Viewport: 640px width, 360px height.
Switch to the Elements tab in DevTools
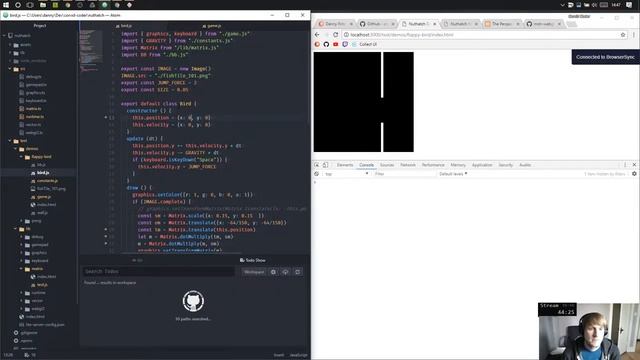345,165
